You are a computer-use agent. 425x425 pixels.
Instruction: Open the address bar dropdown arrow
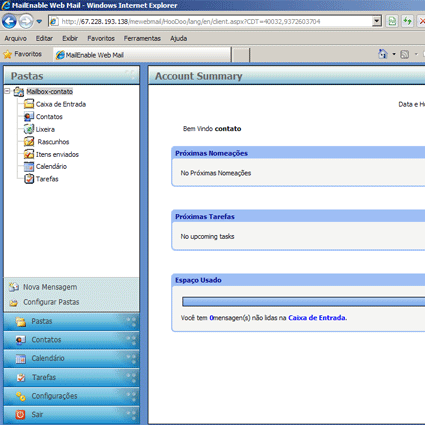377,21
